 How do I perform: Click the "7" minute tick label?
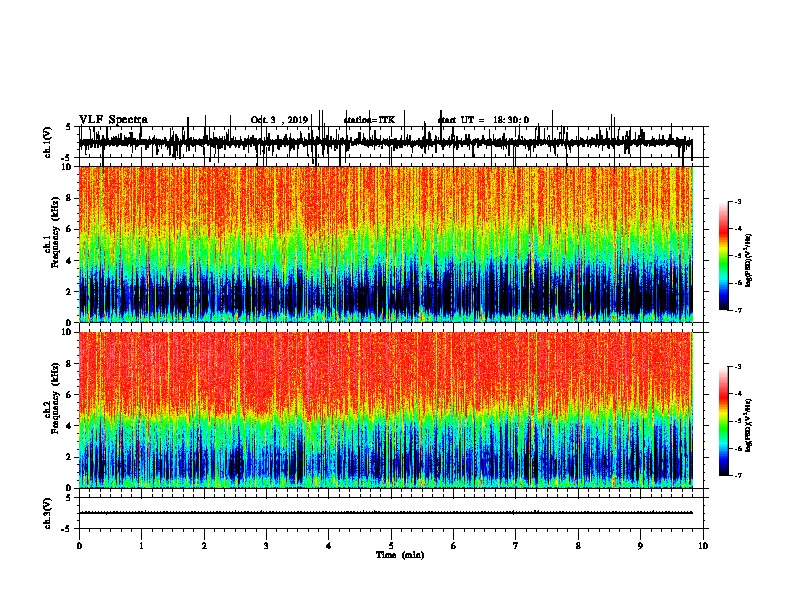coord(516,546)
